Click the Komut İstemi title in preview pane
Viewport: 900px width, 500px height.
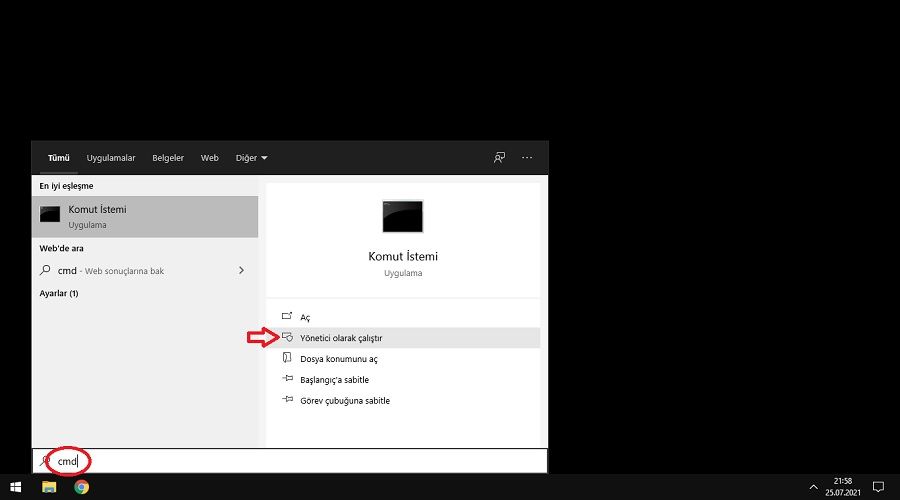pyautogui.click(x=403, y=256)
